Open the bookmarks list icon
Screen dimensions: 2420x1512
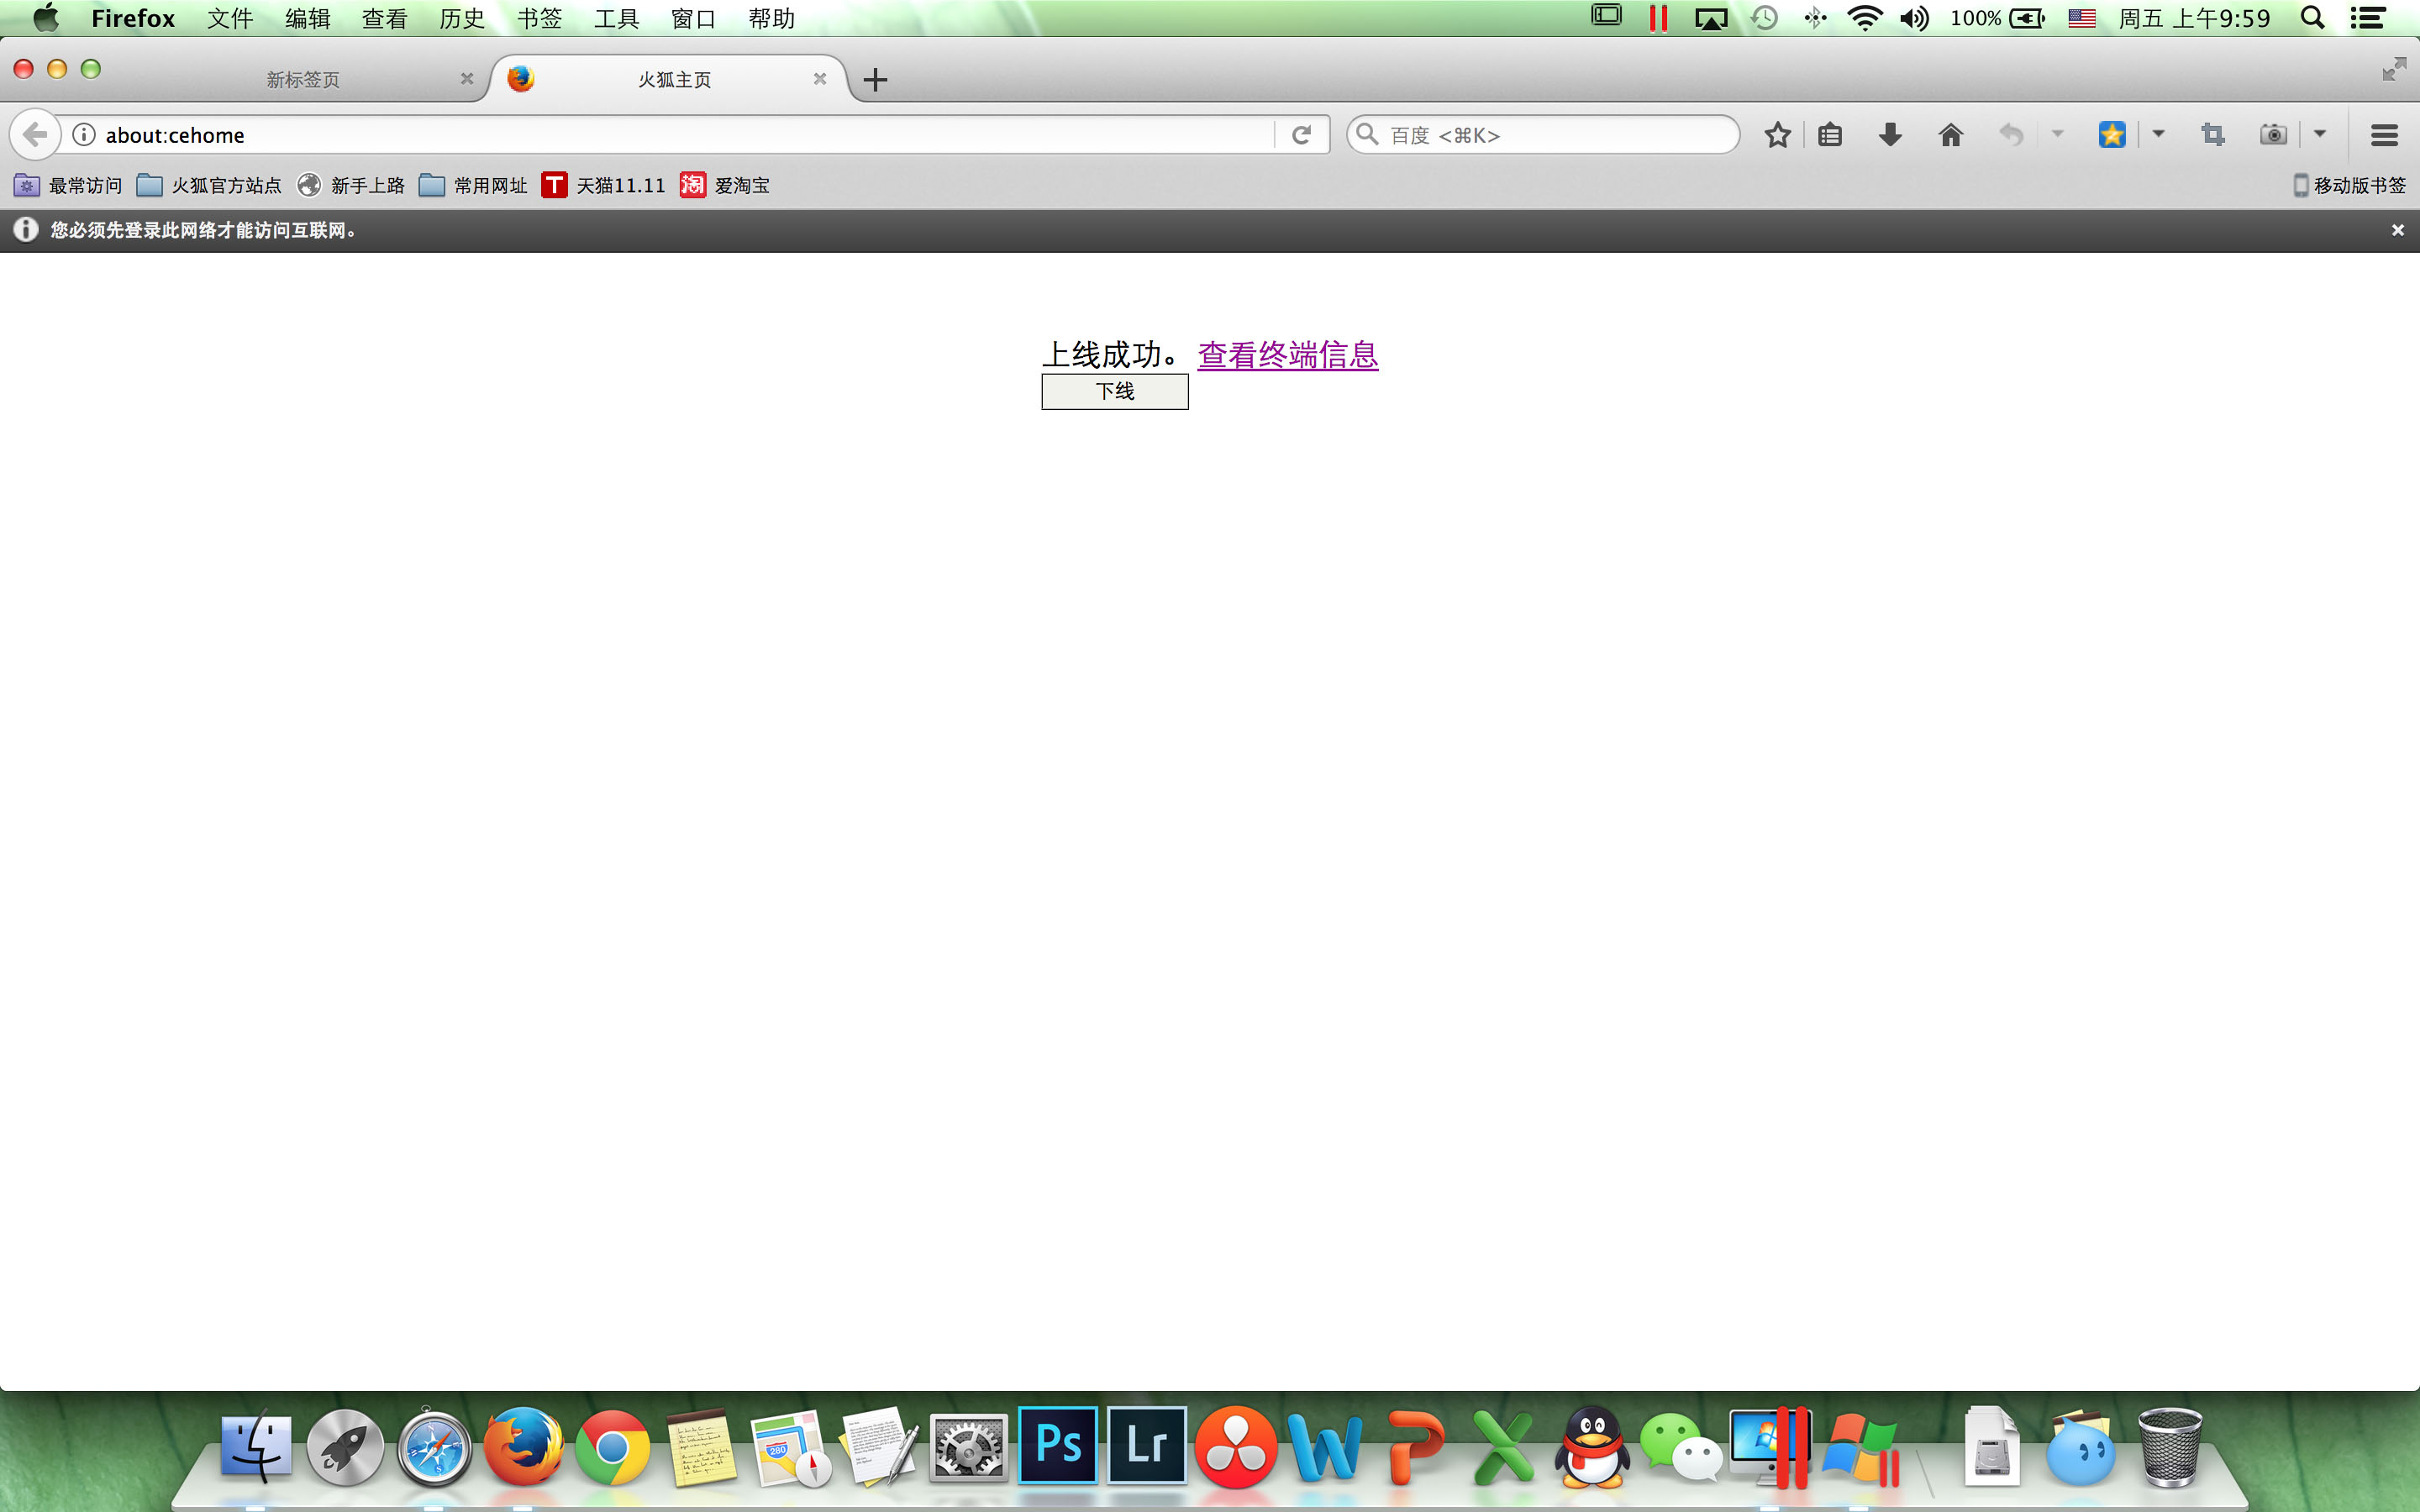tap(1830, 135)
